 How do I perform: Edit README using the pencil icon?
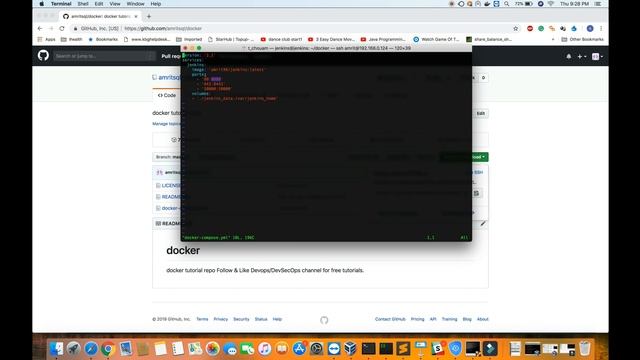pos(483,224)
